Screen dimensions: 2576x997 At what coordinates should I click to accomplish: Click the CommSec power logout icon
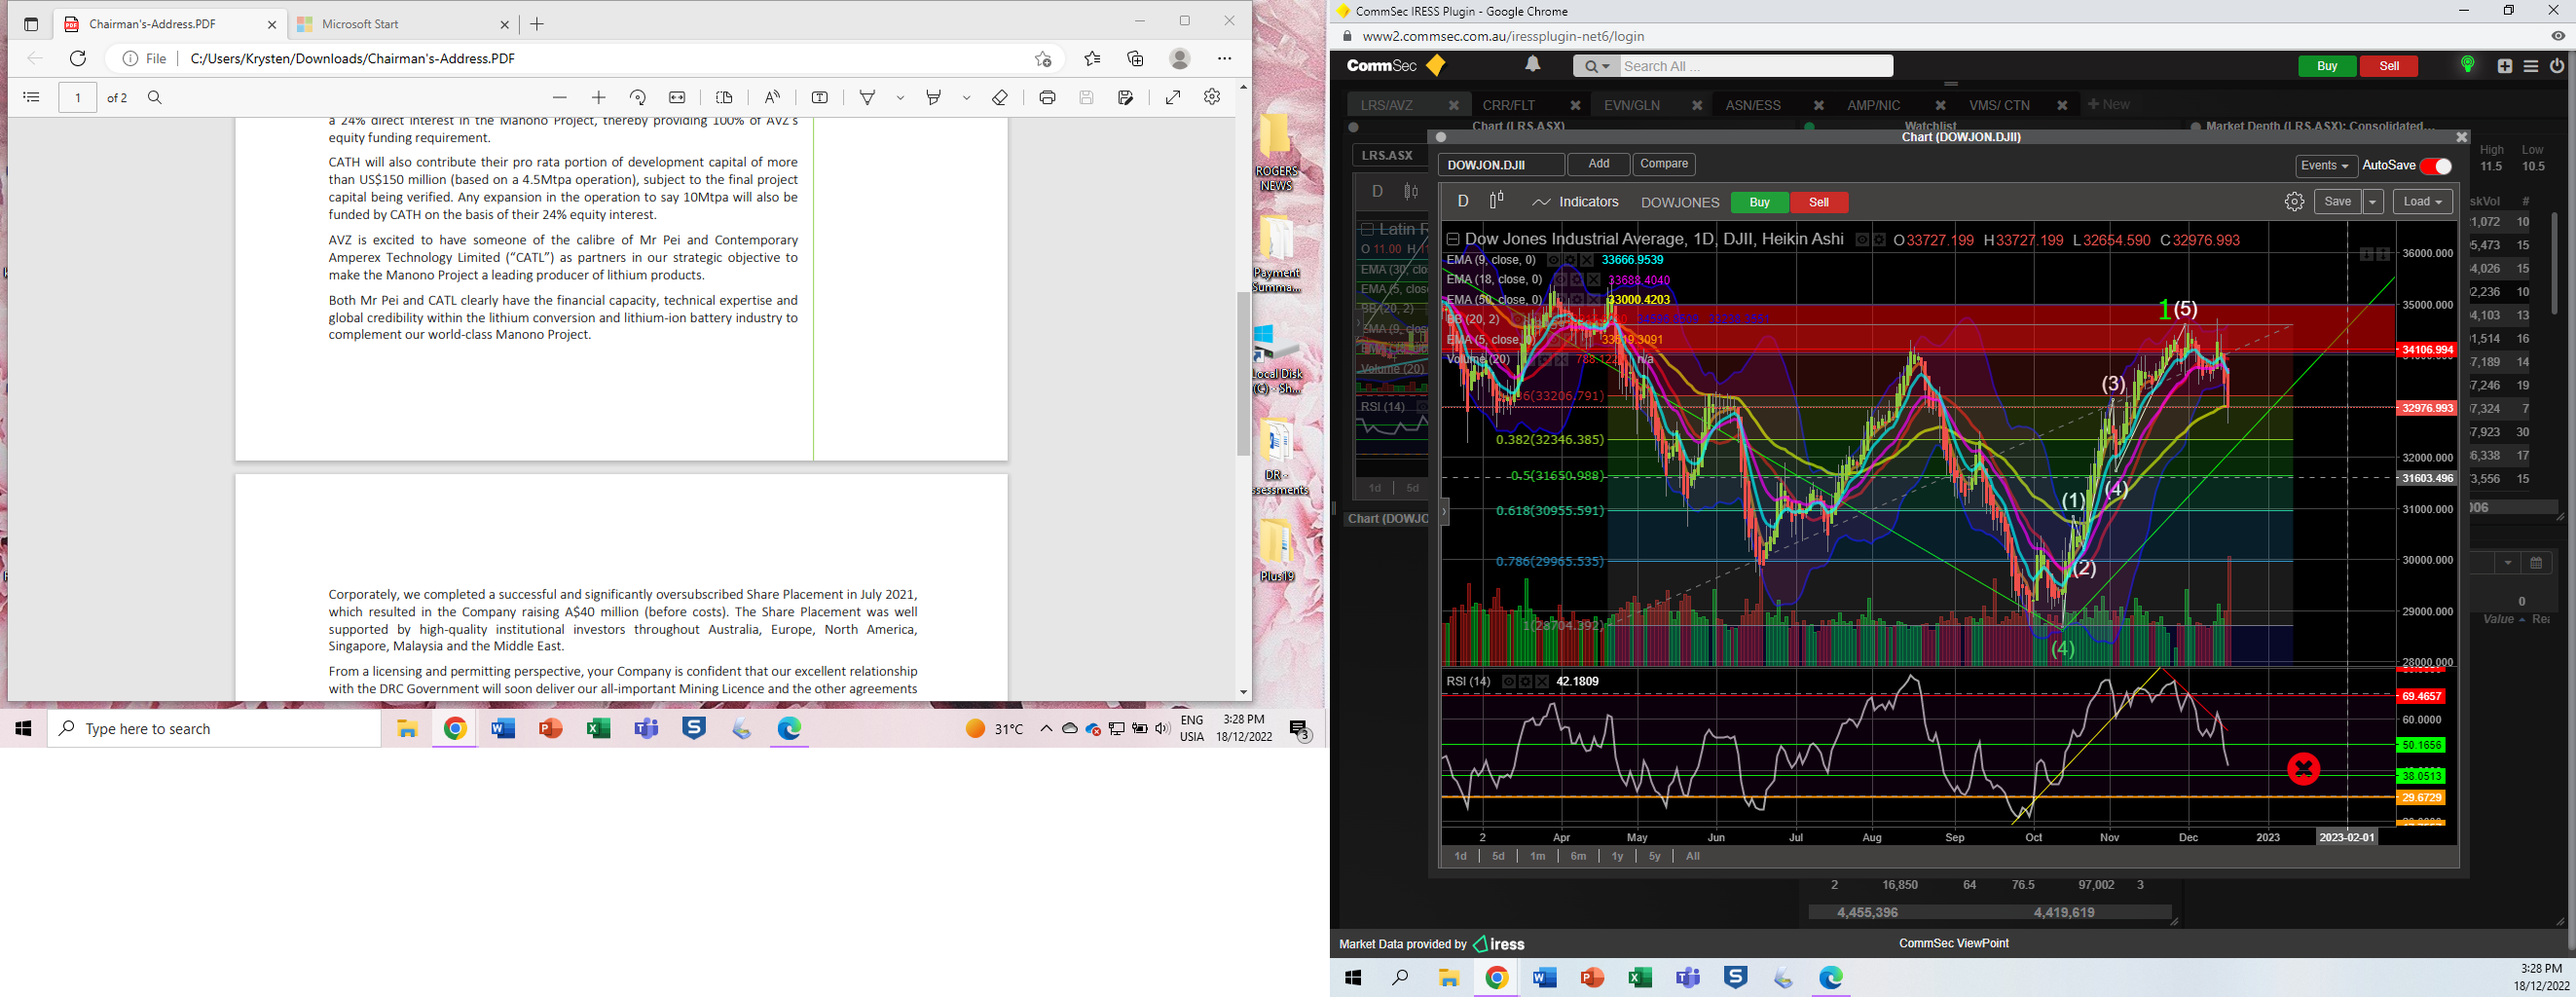click(x=2557, y=66)
